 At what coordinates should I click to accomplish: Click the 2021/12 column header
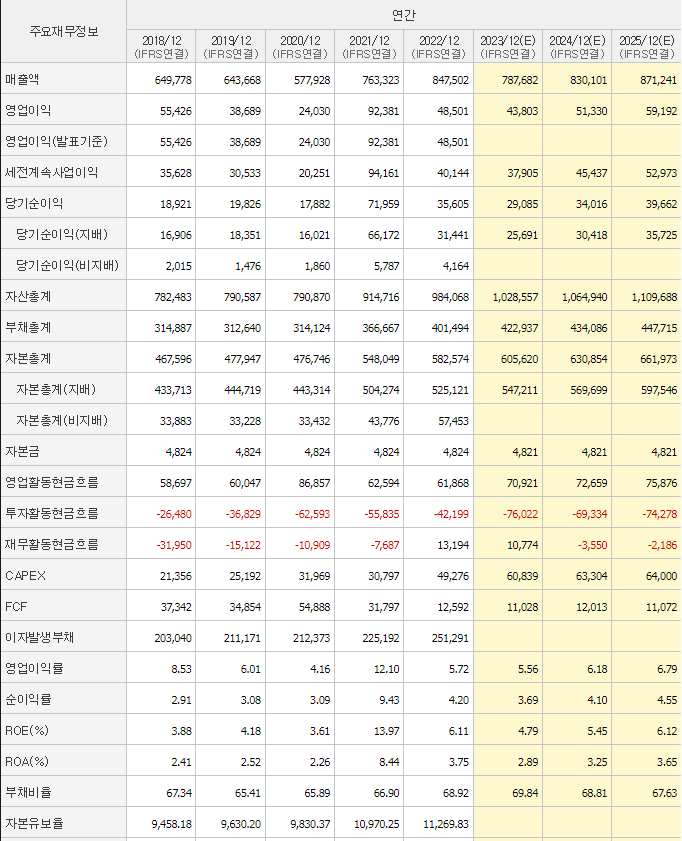[369, 47]
